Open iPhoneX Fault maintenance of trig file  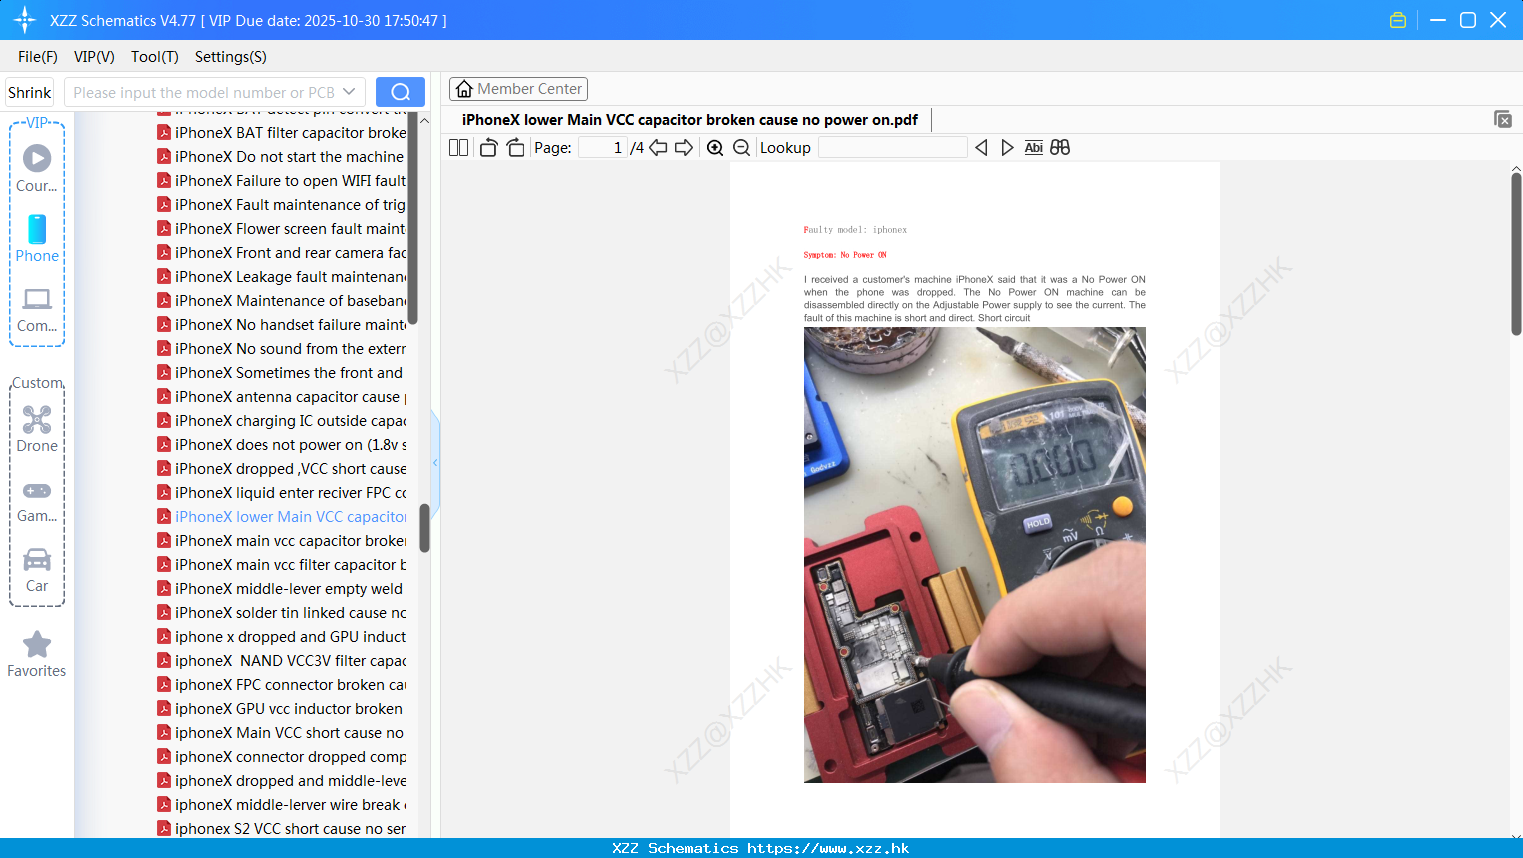pyautogui.click(x=282, y=205)
